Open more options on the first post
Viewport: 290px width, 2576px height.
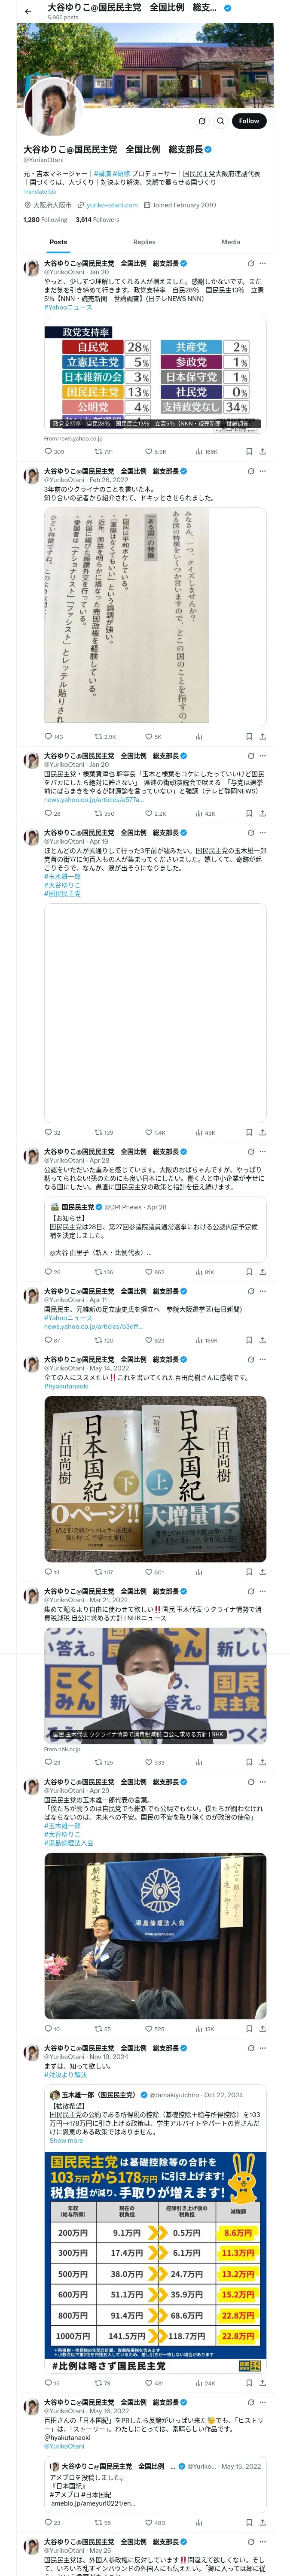(263, 263)
